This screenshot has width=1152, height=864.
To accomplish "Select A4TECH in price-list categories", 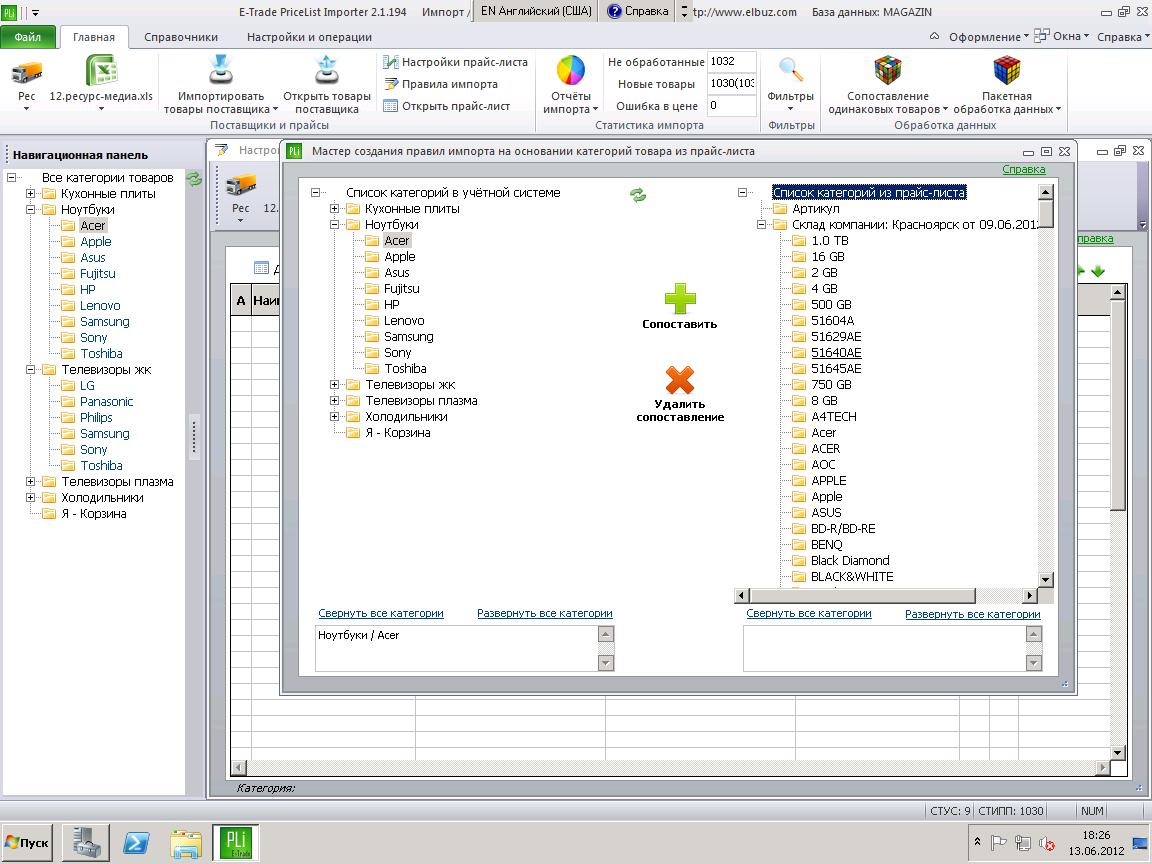I will (x=834, y=417).
